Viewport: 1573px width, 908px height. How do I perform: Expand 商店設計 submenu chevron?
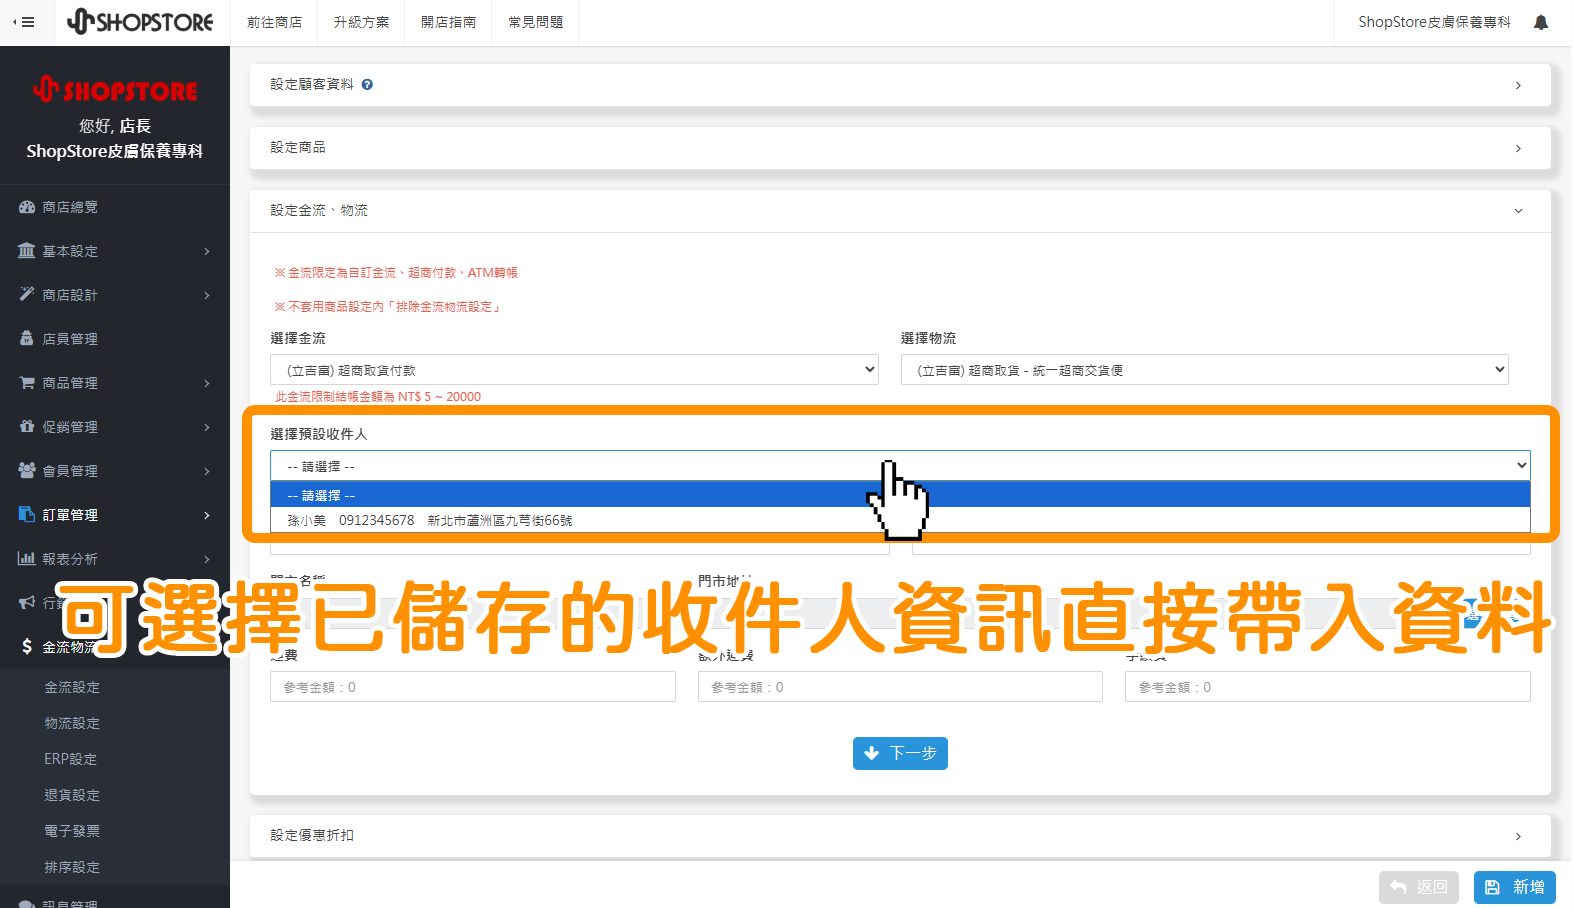207,295
